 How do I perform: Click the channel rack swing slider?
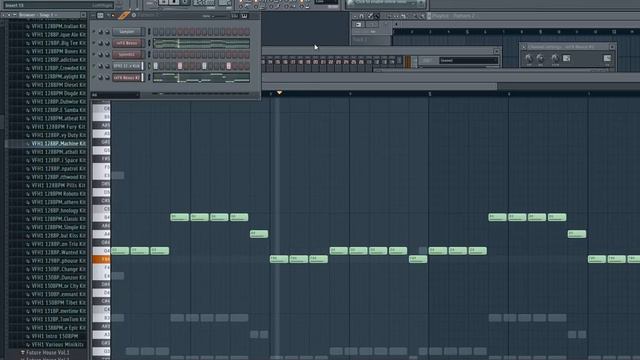[220, 16]
